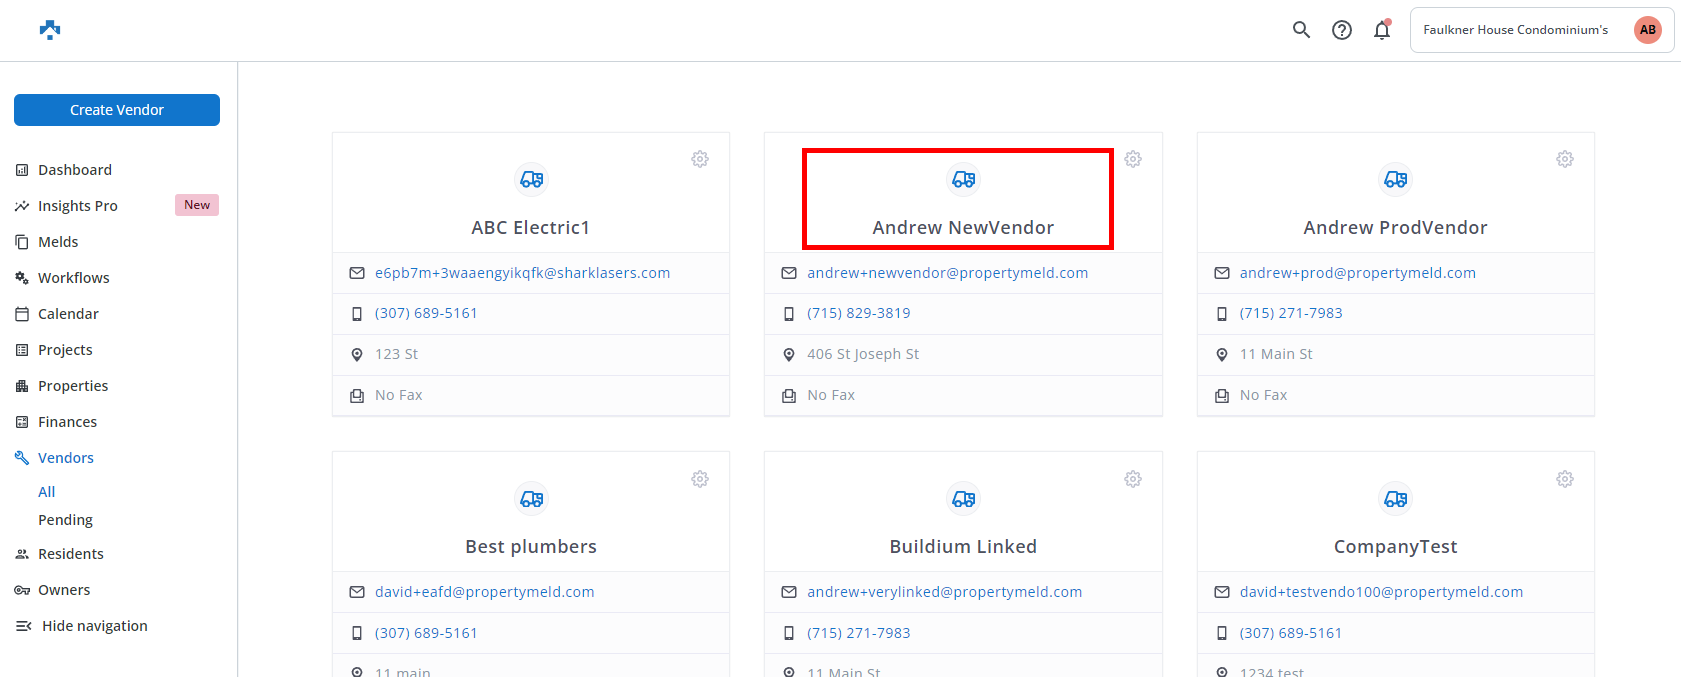Click andrew+newvendor@propertymeld.com email link
Image resolution: width=1681 pixels, height=677 pixels.
[947, 273]
